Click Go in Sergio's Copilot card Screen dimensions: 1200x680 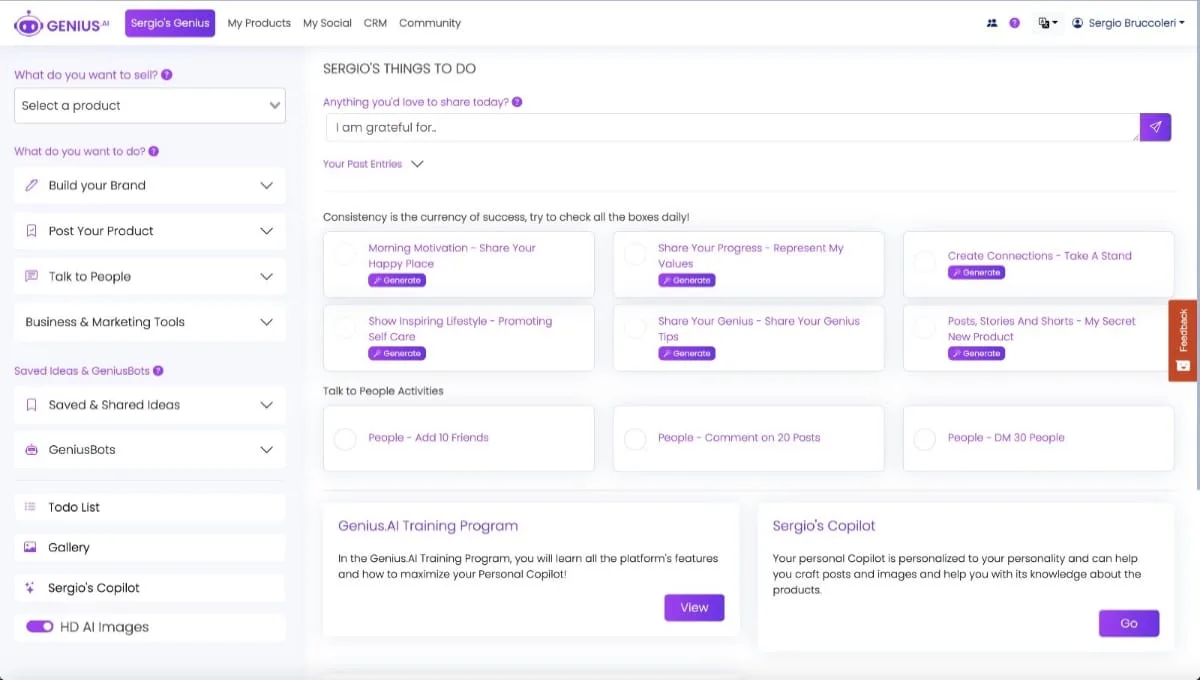tap(1129, 623)
